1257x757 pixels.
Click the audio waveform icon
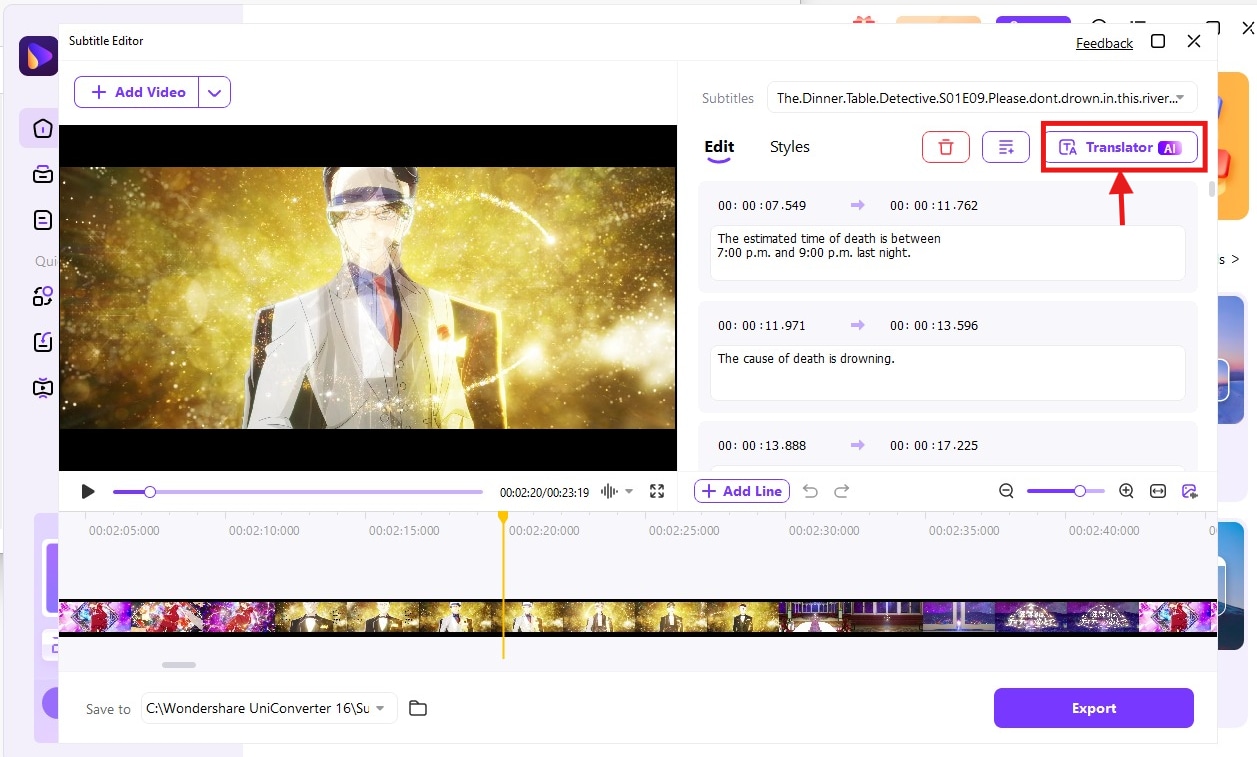609,491
